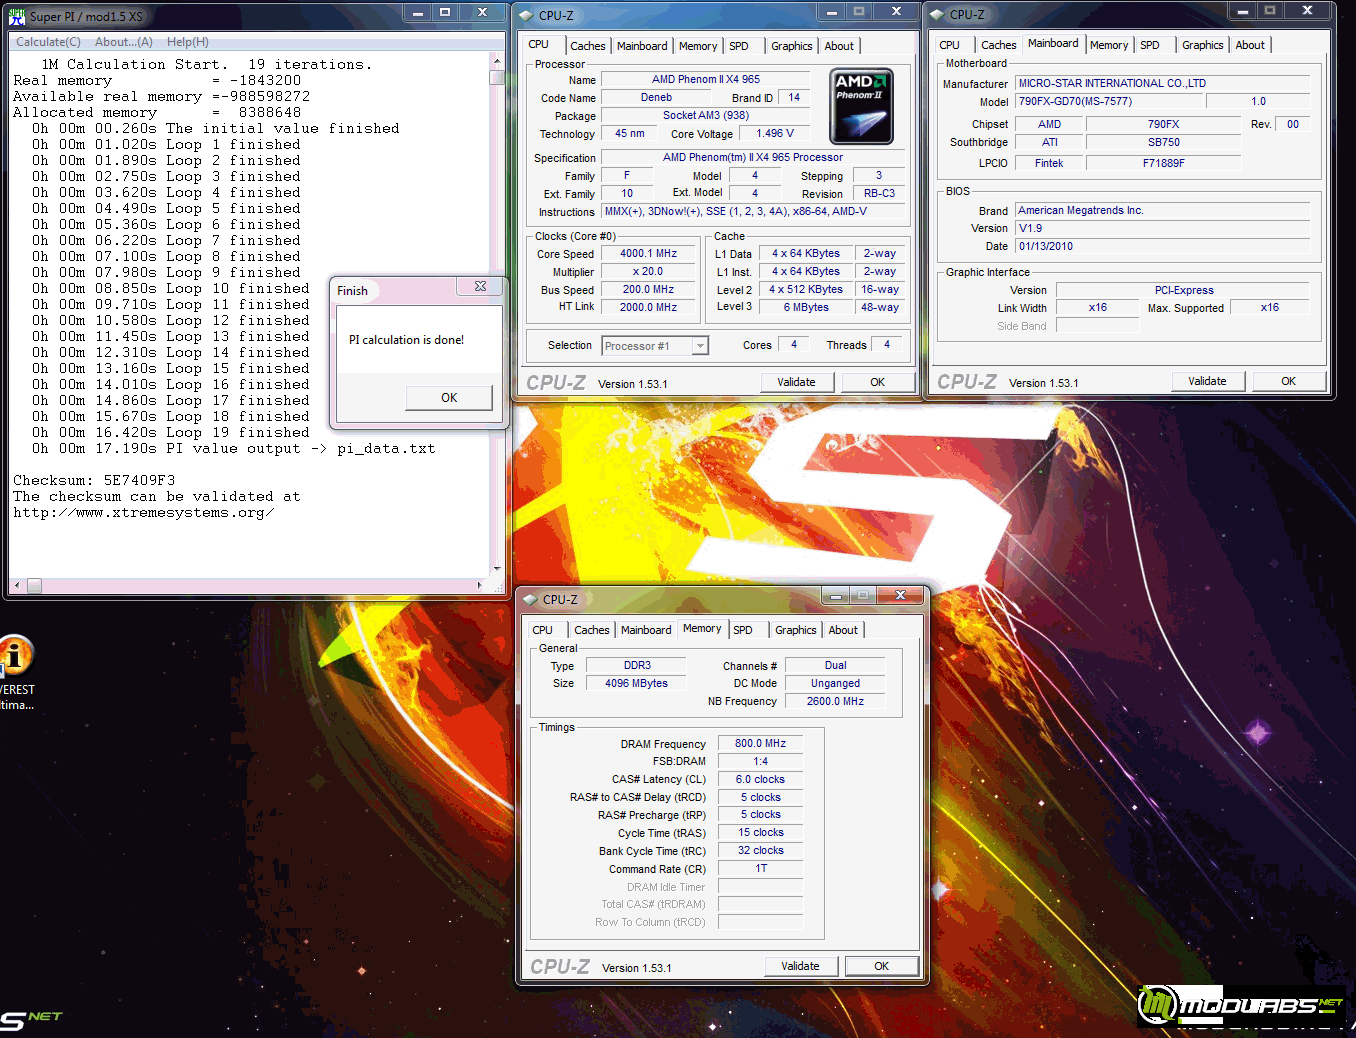This screenshot has width=1356, height=1038.
Task: Click the top-left CPU-Z window title icon
Action: point(527,15)
